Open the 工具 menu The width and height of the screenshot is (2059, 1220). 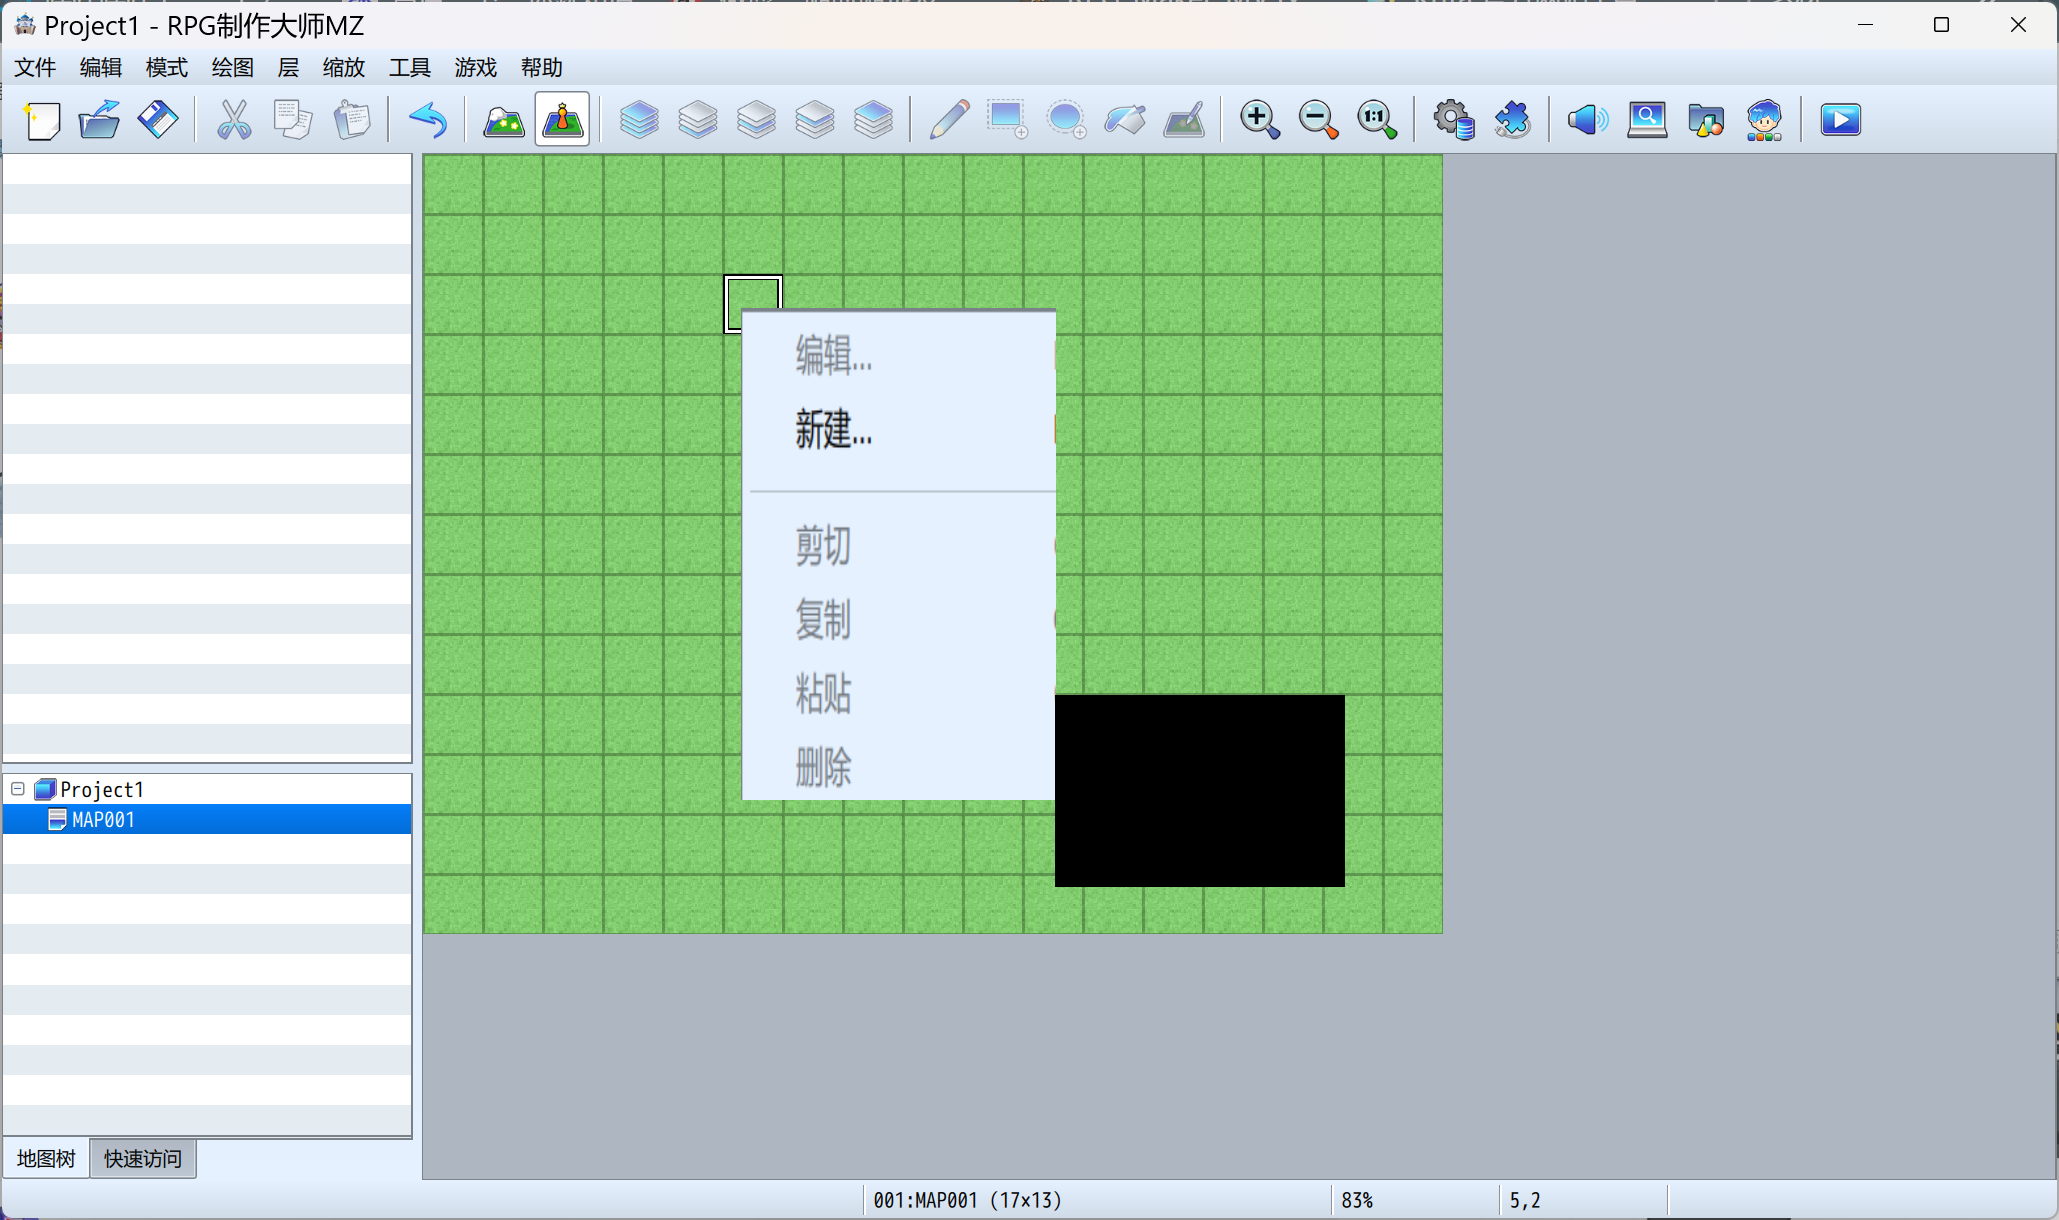tap(410, 67)
